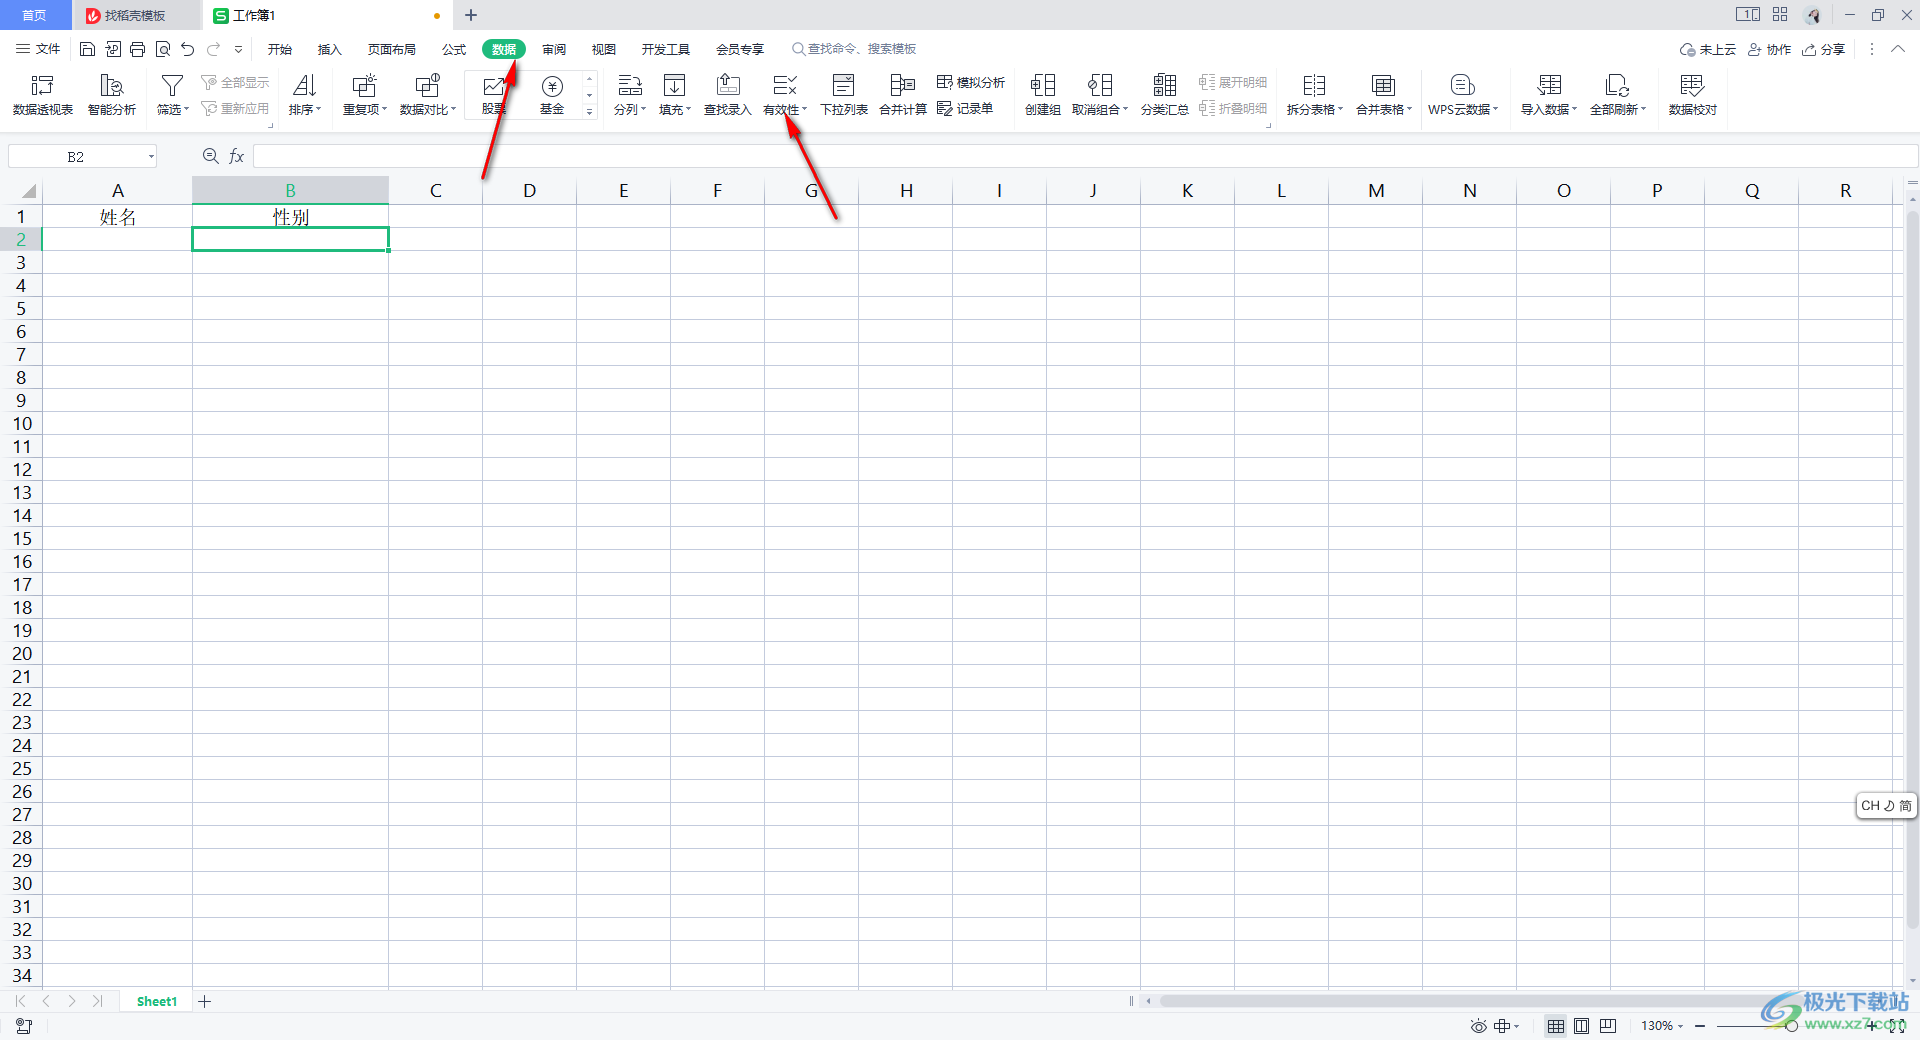Open 模拟分析 what-if analysis
1920x1040 pixels.
click(x=971, y=82)
